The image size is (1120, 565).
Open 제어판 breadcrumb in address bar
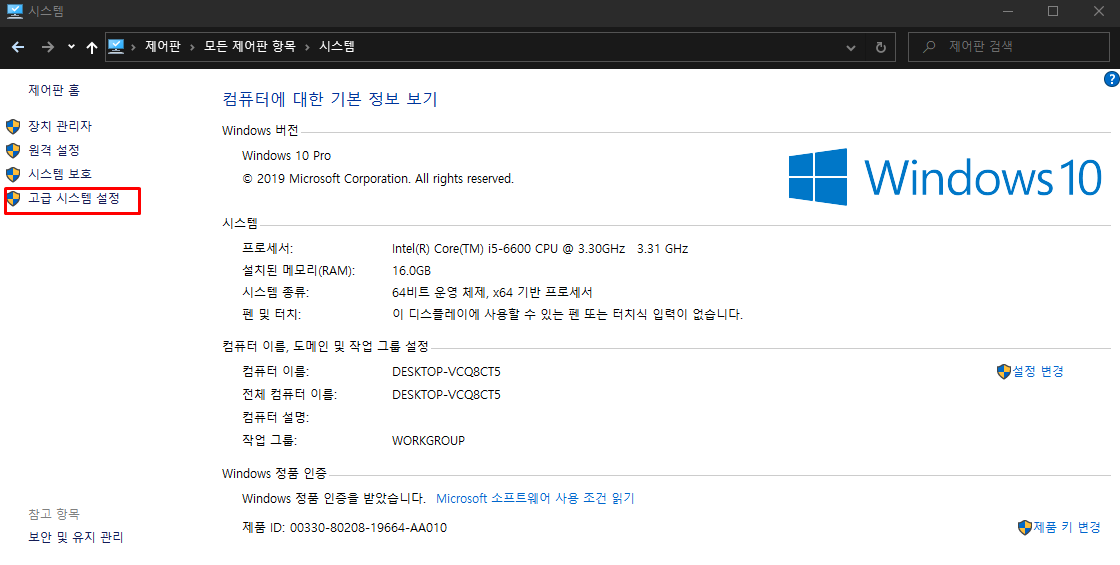pyautogui.click(x=162, y=46)
